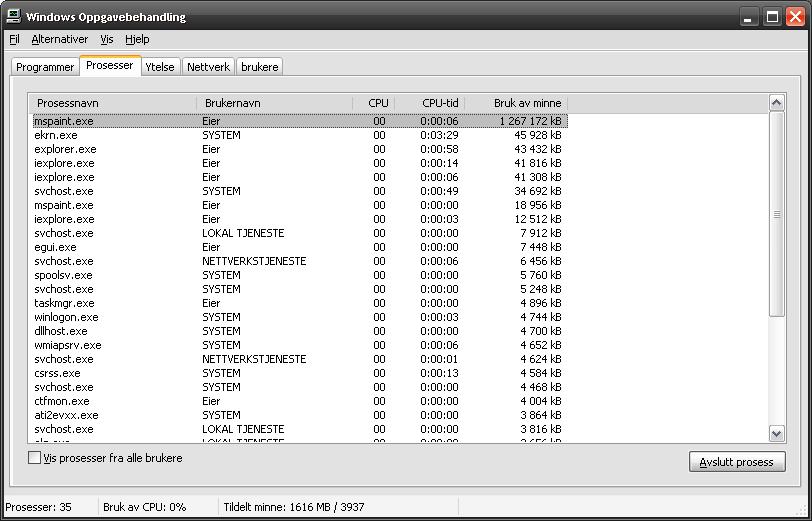Enable Vis prosesser fra alle brukere

click(34, 458)
